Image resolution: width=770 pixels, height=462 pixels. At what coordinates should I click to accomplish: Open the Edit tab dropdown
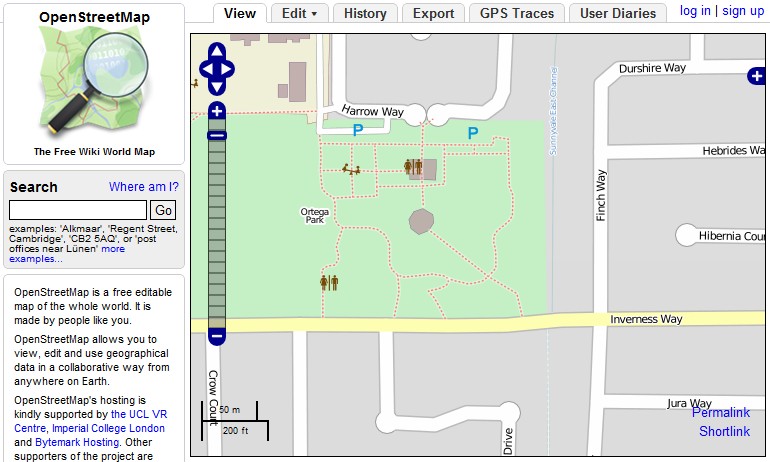click(299, 13)
